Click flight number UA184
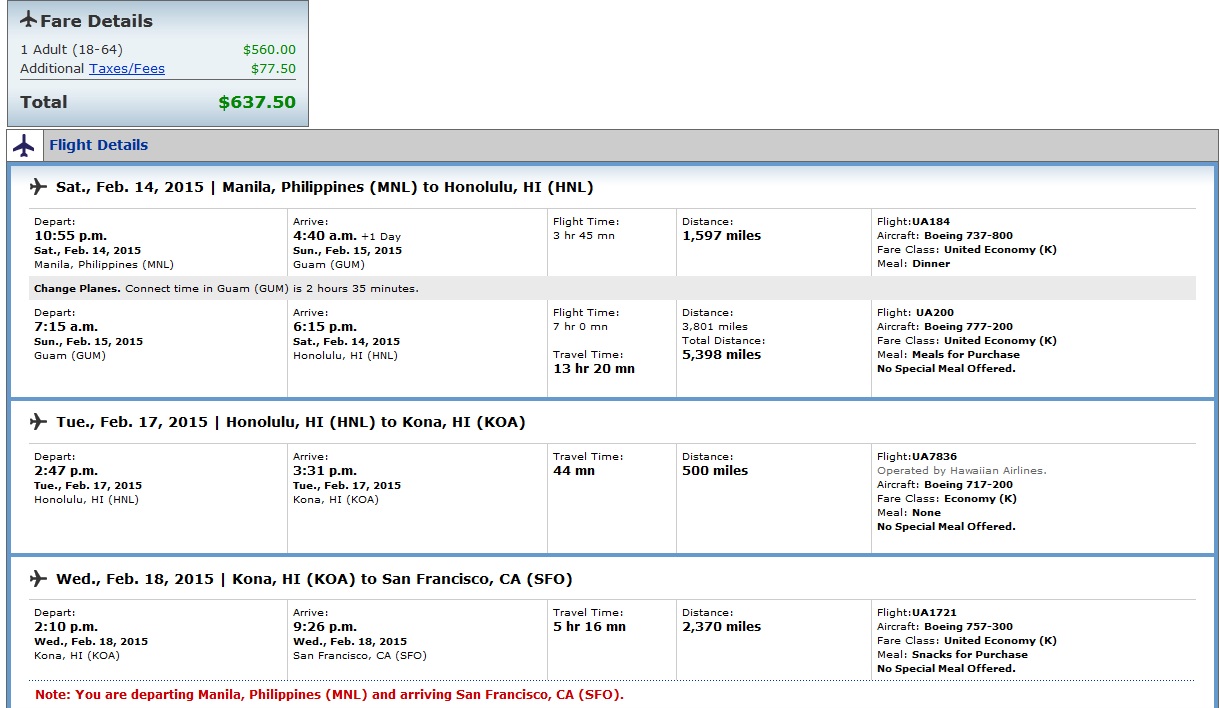The image size is (1220, 708). coord(911,222)
